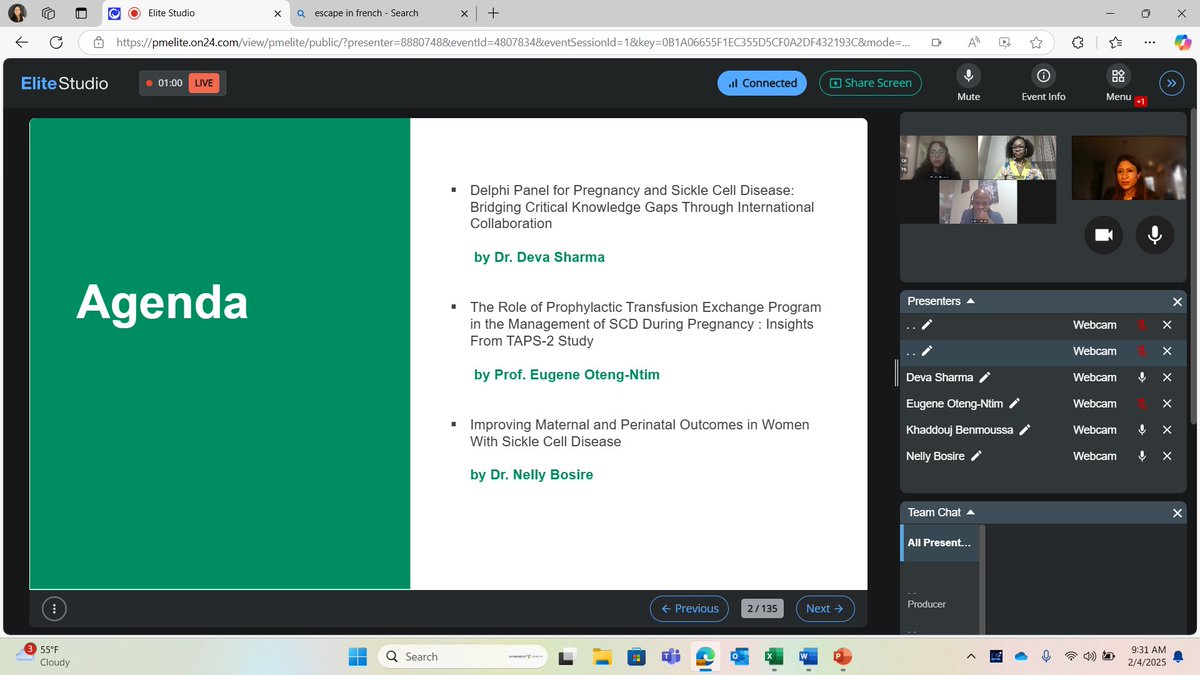The height and width of the screenshot is (675, 1200).
Task: Open a new browser tab
Action: pos(494,13)
